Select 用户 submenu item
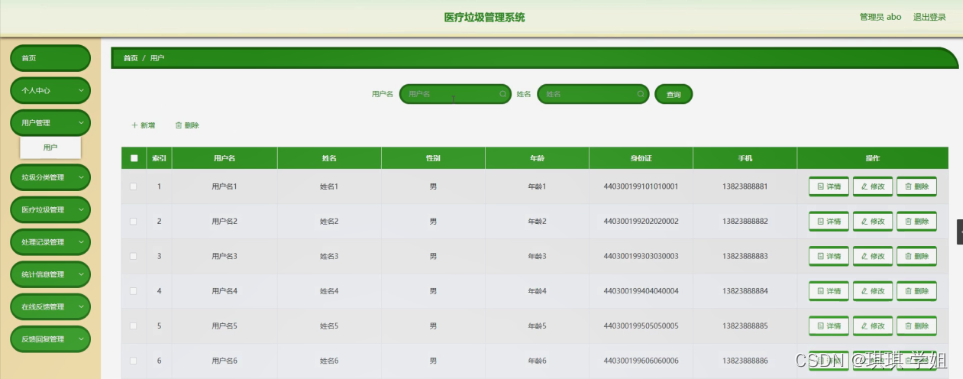Screen dimensions: 963x379 point(50,147)
